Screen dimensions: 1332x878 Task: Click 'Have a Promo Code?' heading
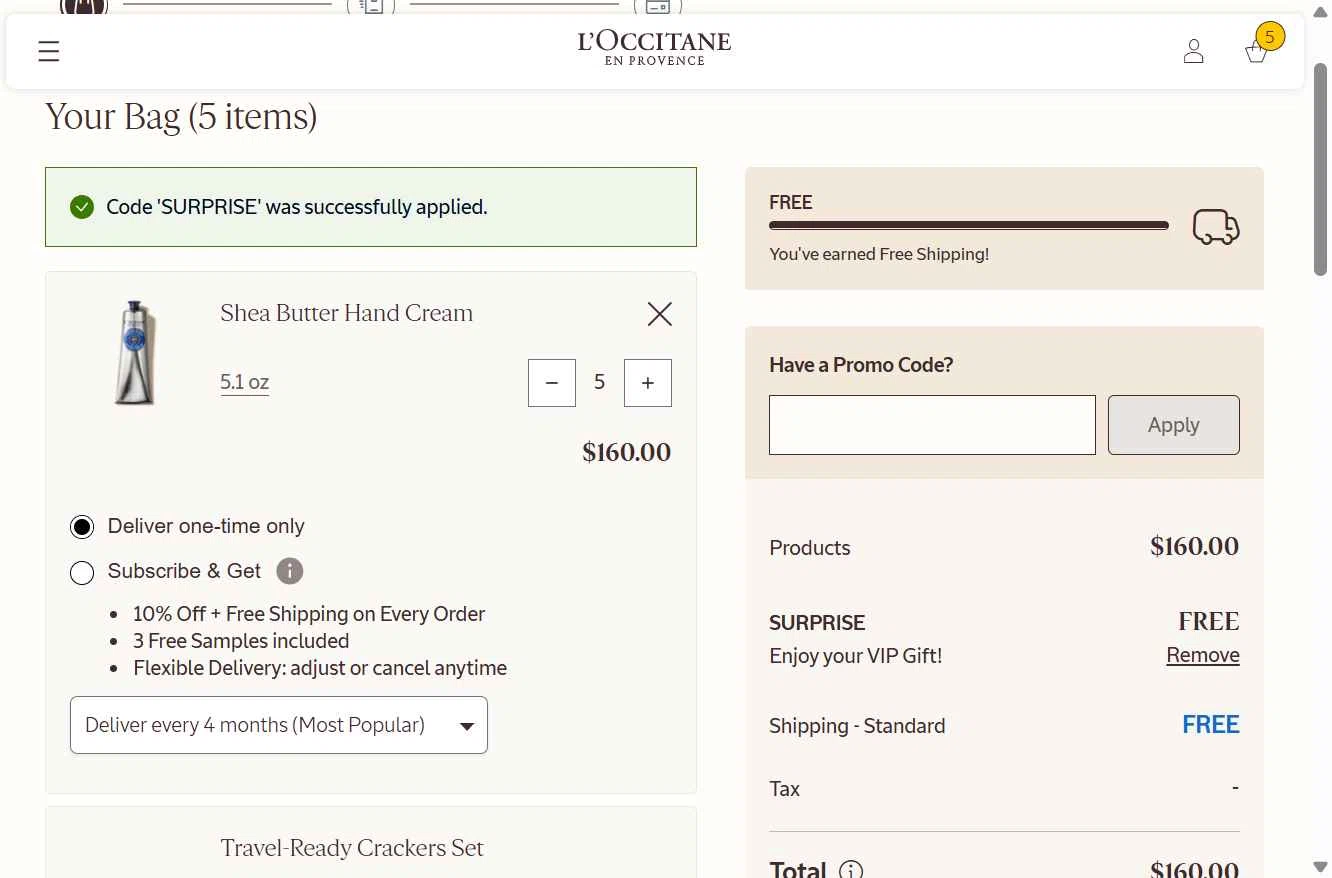(x=861, y=365)
